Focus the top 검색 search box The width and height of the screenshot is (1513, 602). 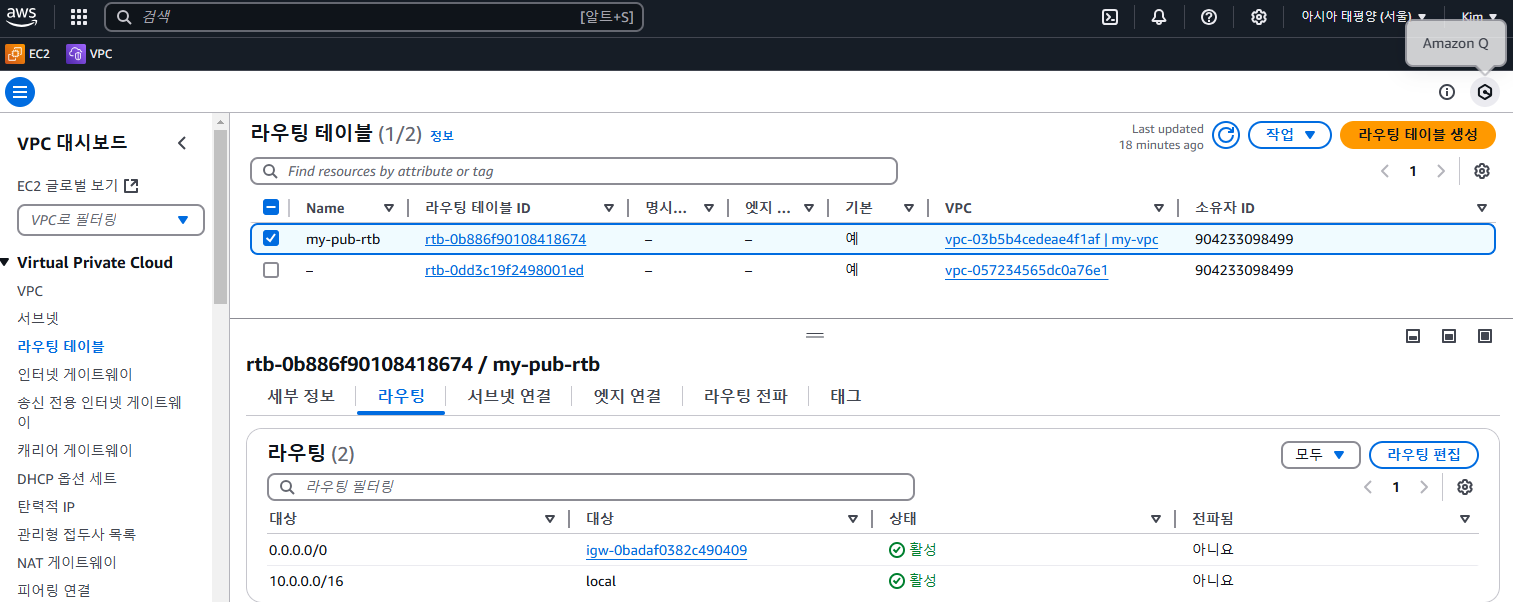374,17
